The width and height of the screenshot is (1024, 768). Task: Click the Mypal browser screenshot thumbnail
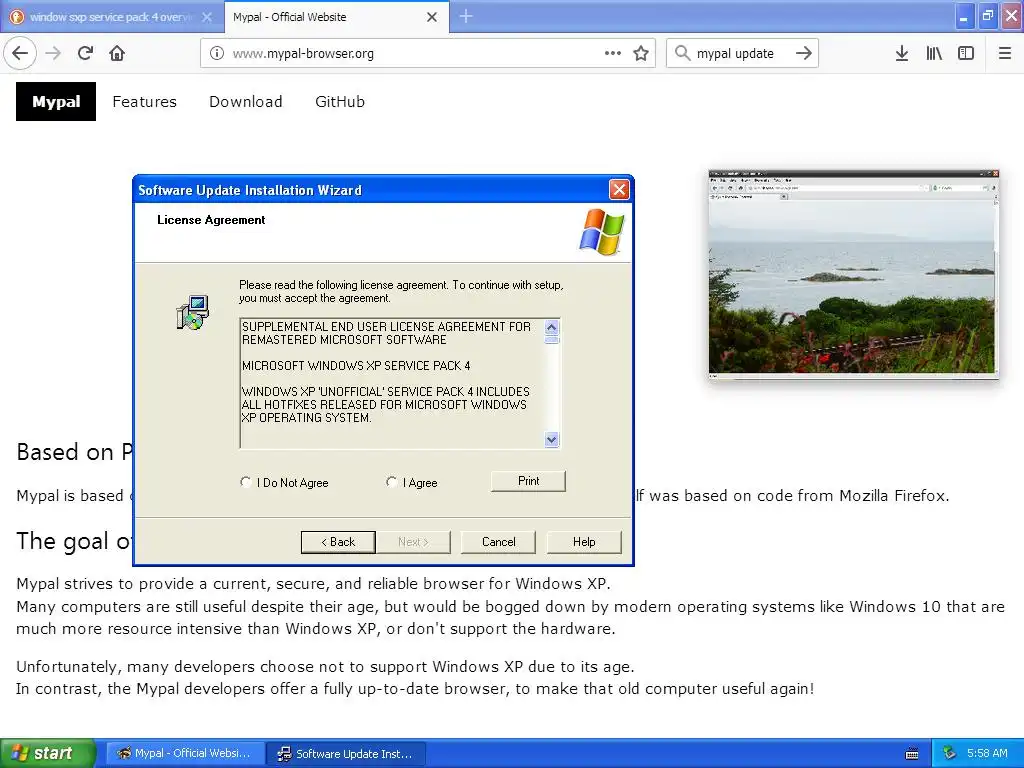[x=854, y=274]
